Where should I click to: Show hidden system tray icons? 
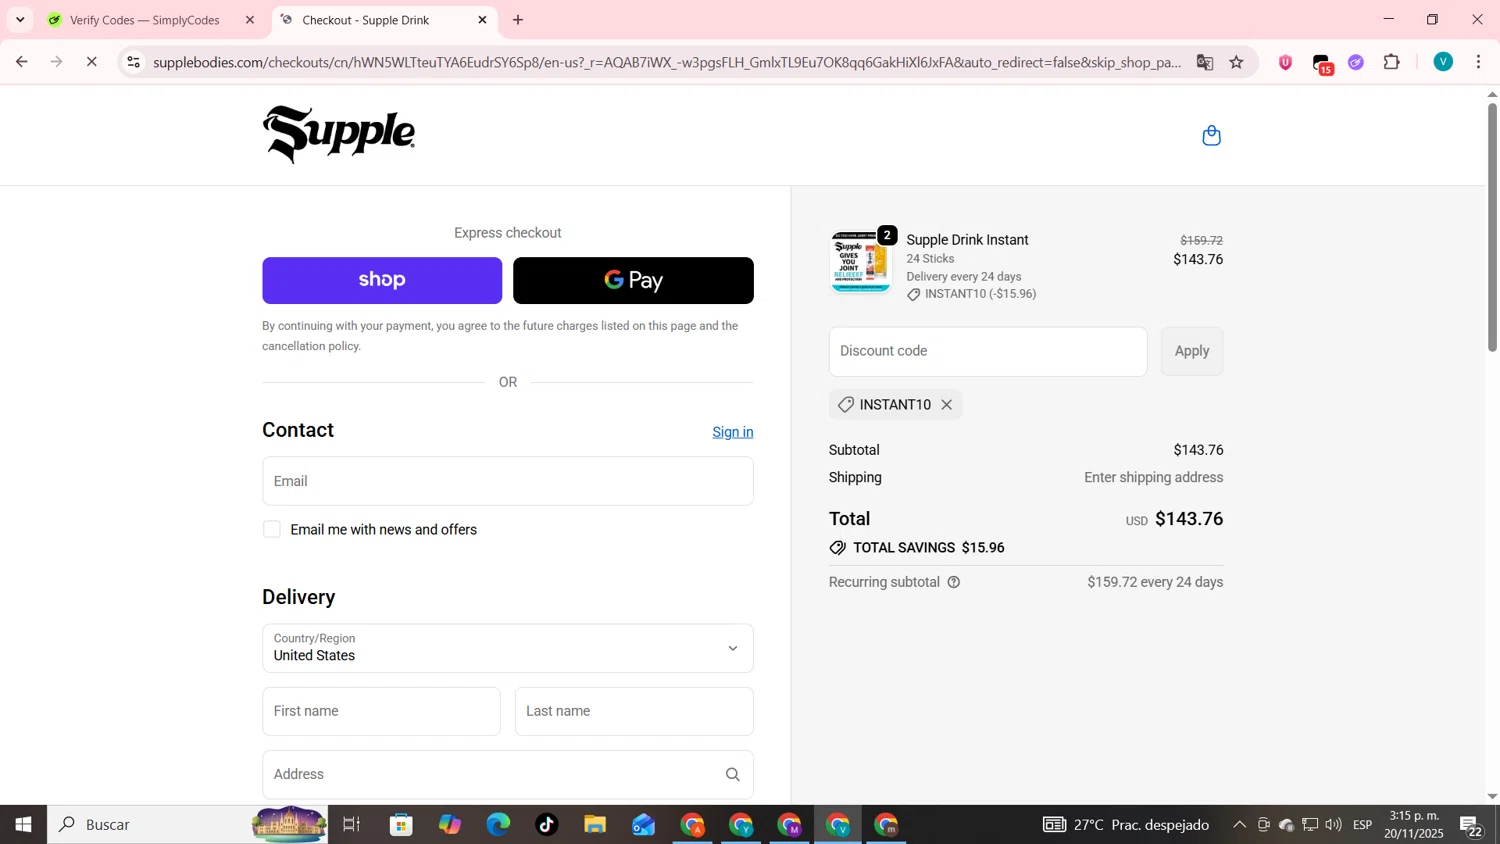1239,825
